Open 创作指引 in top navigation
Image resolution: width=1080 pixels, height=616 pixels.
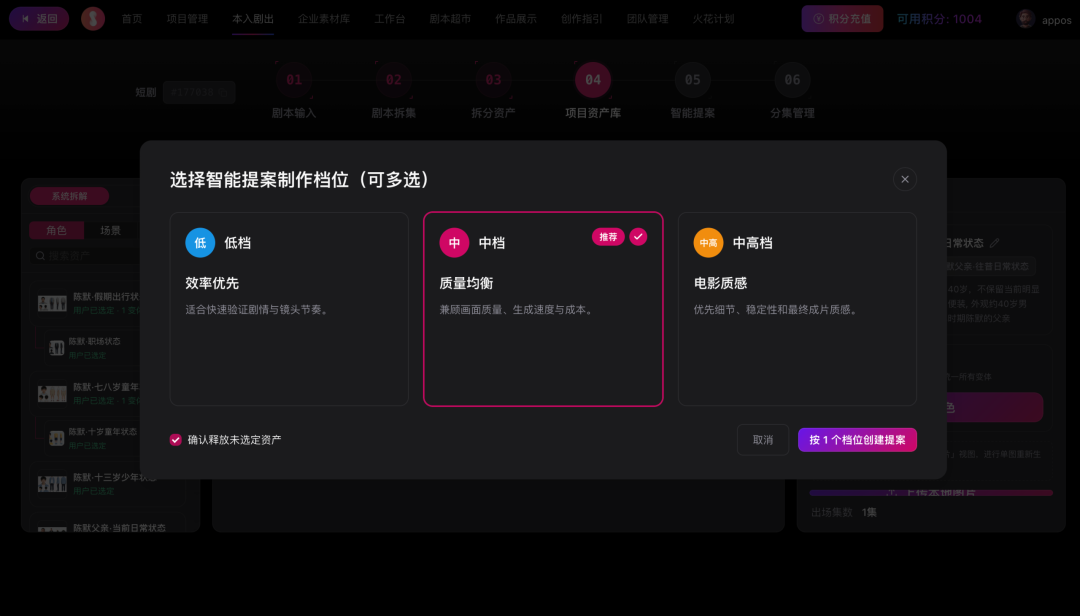(x=581, y=19)
